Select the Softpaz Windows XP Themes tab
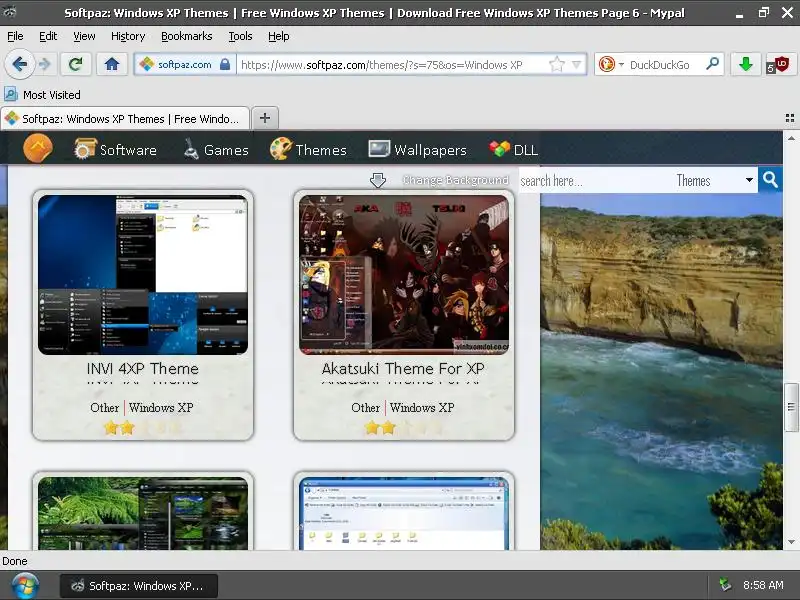This screenshot has width=800, height=600. click(125, 119)
